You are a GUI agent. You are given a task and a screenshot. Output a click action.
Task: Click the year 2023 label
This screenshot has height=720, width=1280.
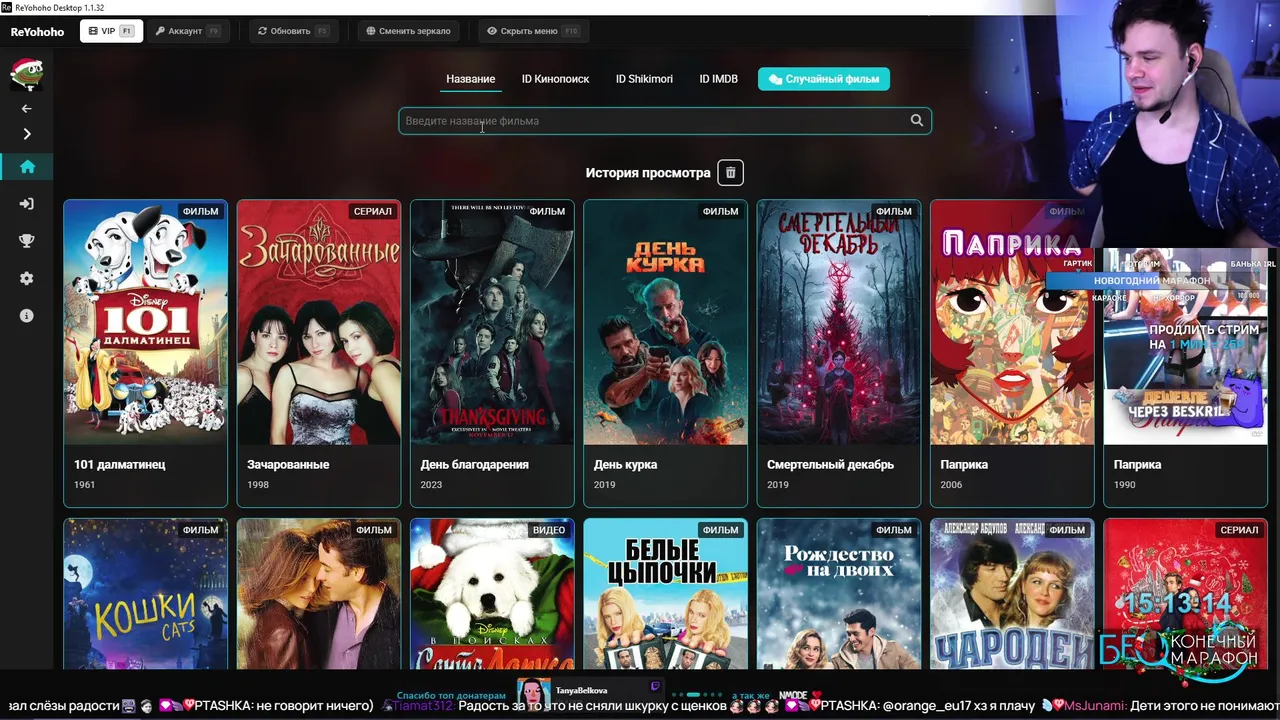[x=431, y=485]
